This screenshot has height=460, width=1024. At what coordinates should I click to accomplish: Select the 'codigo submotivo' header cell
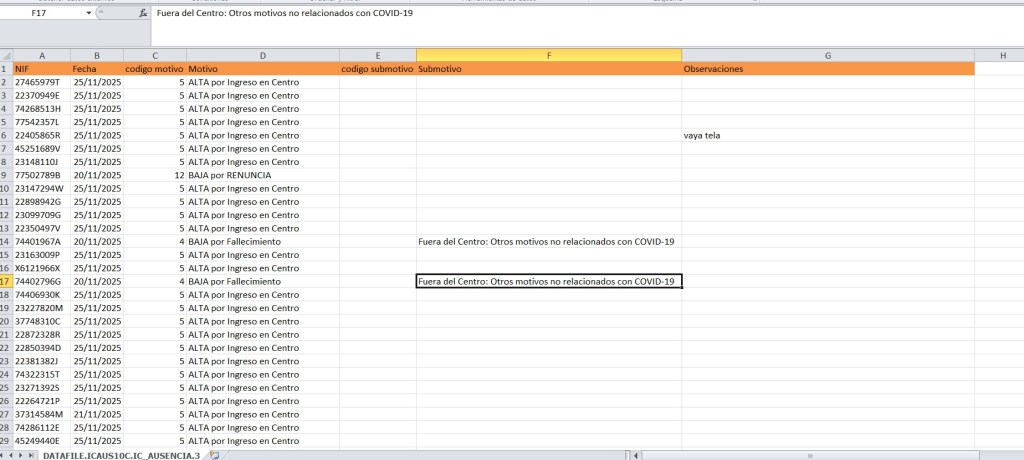(377, 69)
